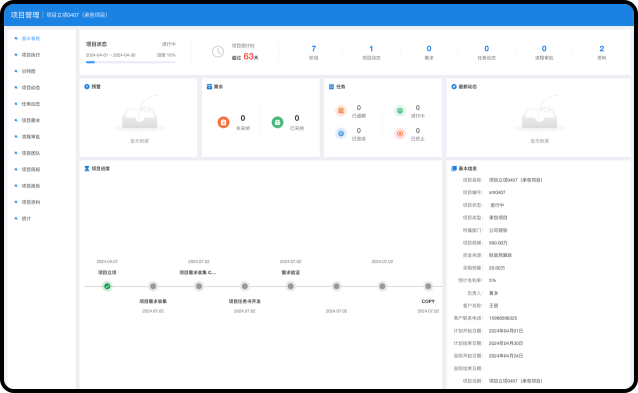The width and height of the screenshot is (638, 393).
Task: Click the blue basic information panel icon
Action: click(x=454, y=168)
